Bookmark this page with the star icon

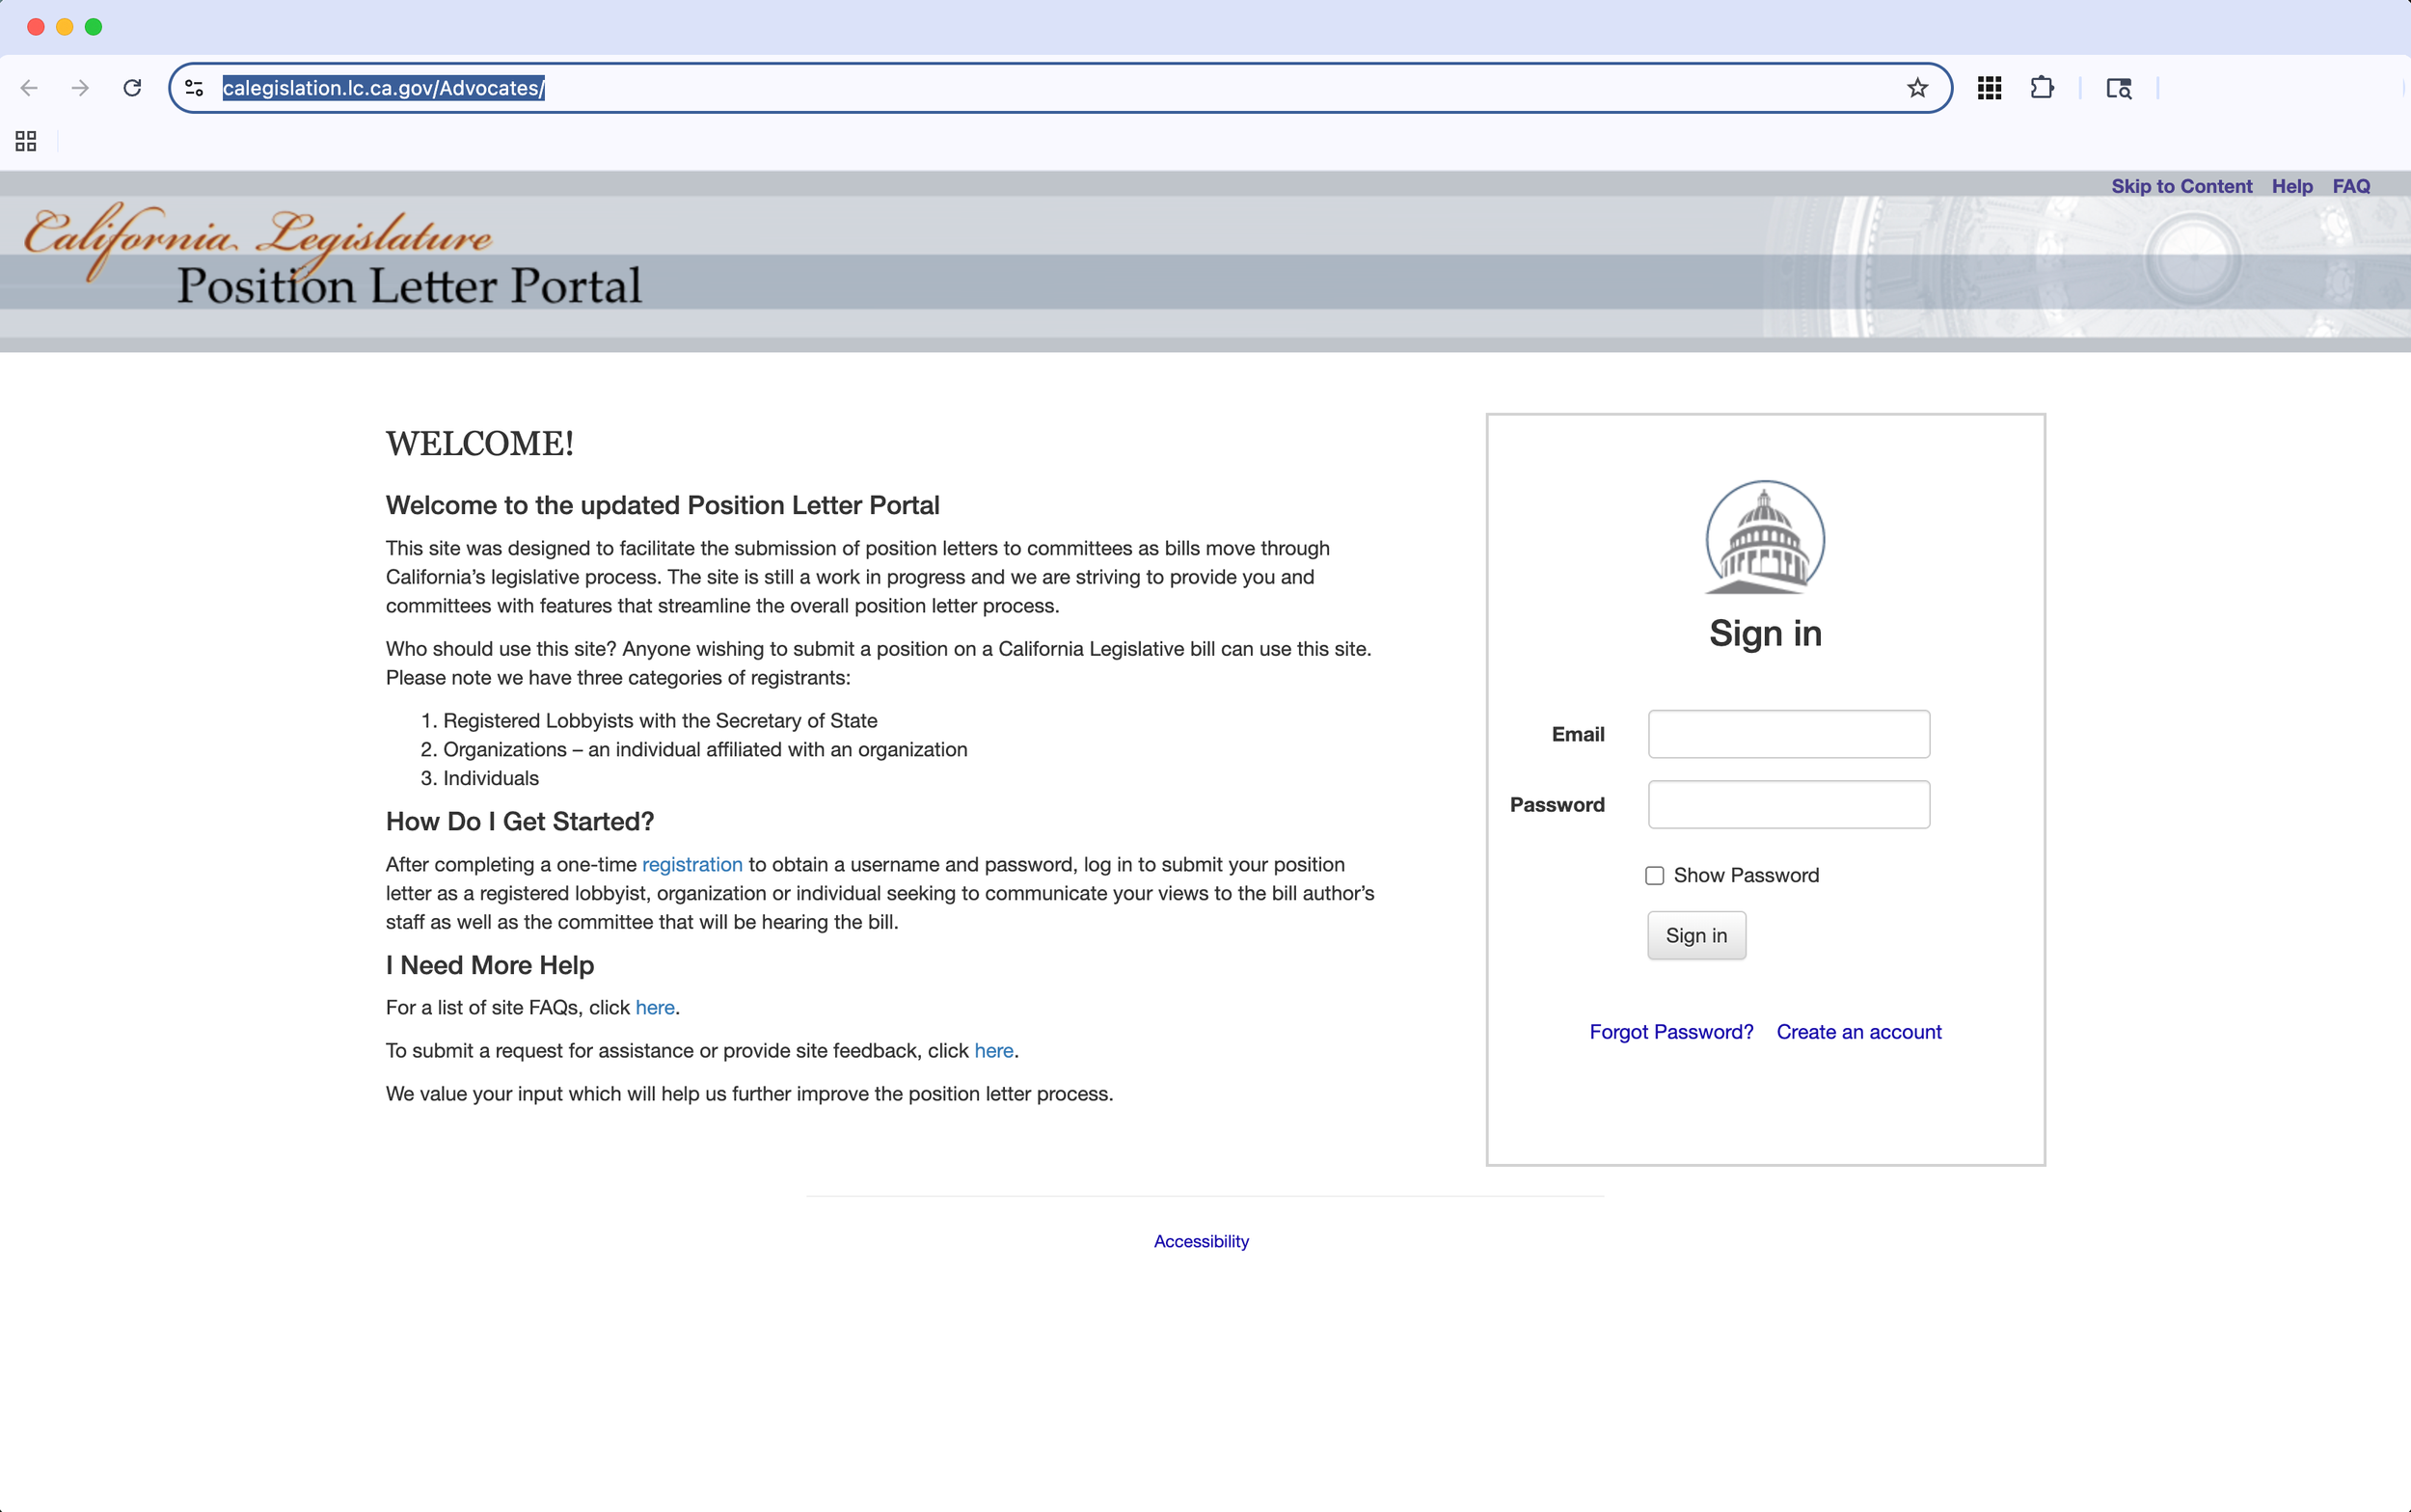point(1916,88)
